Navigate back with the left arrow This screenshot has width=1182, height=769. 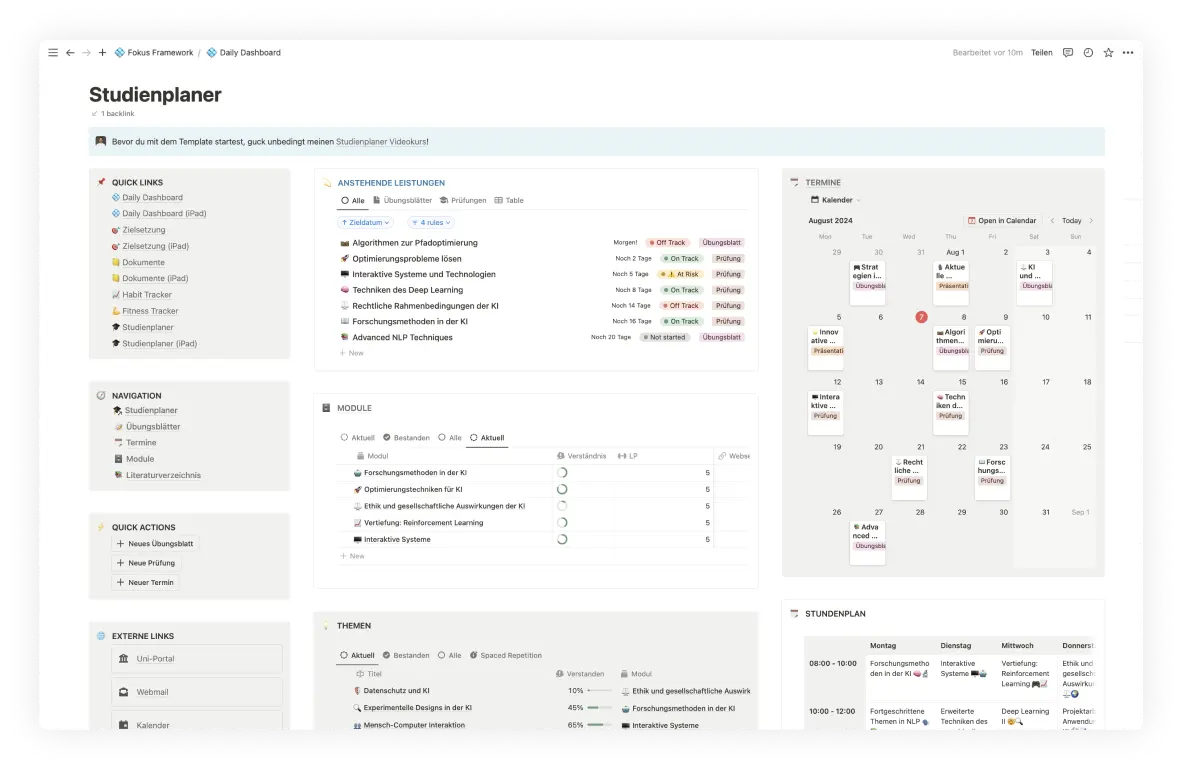pyautogui.click(x=70, y=53)
